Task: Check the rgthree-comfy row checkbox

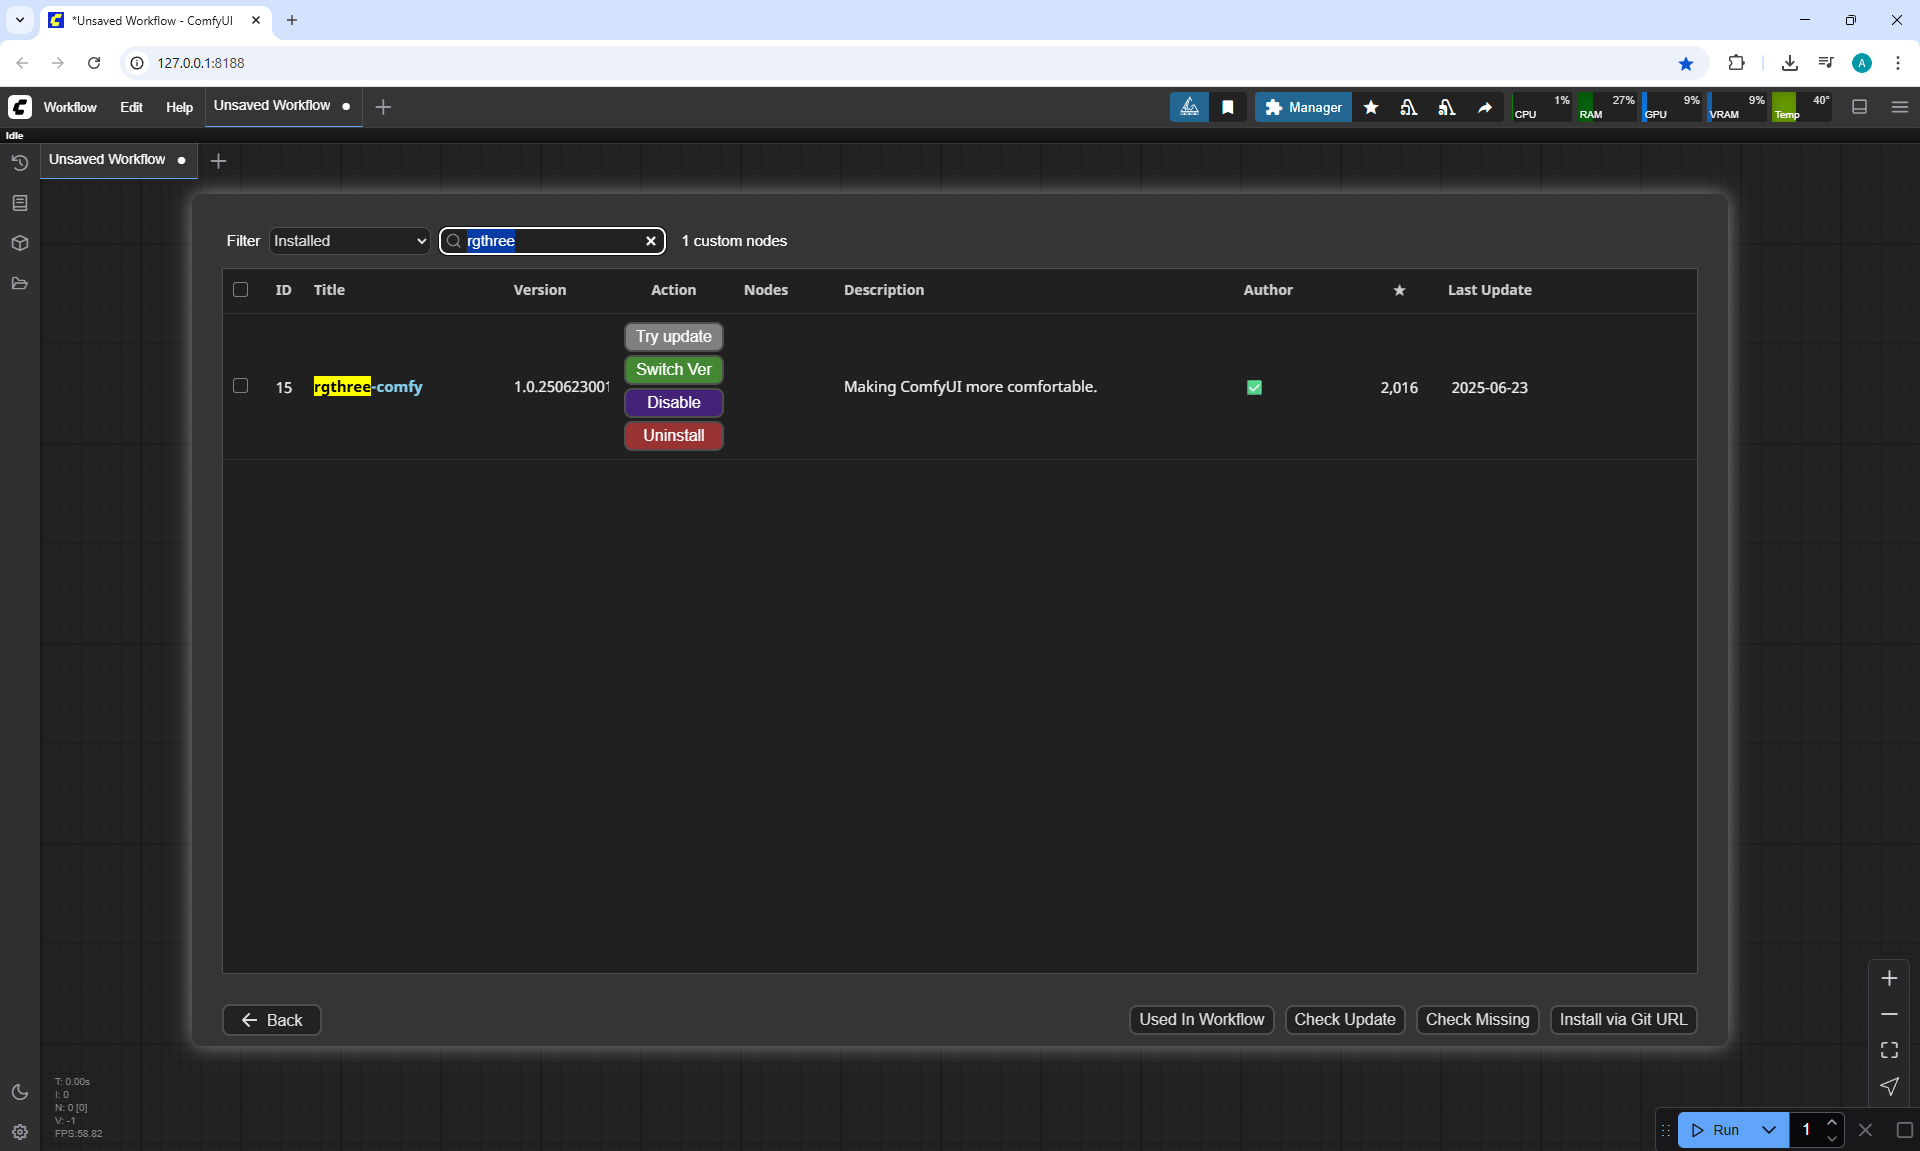Action: [240, 386]
